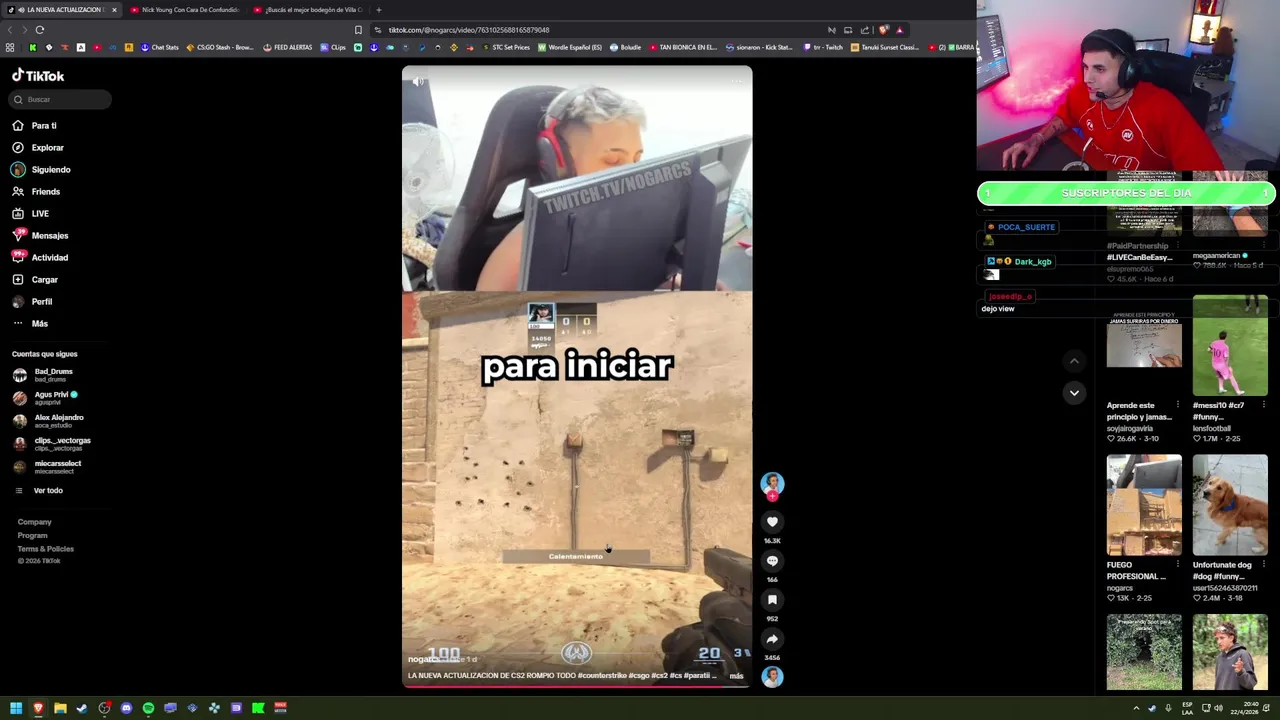1280x720 pixels.
Task: Expand the Más options menu
Action: tap(30, 324)
